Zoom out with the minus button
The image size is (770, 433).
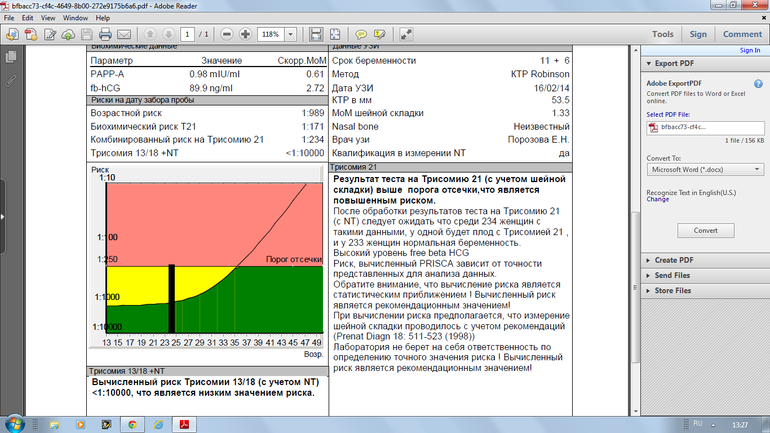click(226, 34)
